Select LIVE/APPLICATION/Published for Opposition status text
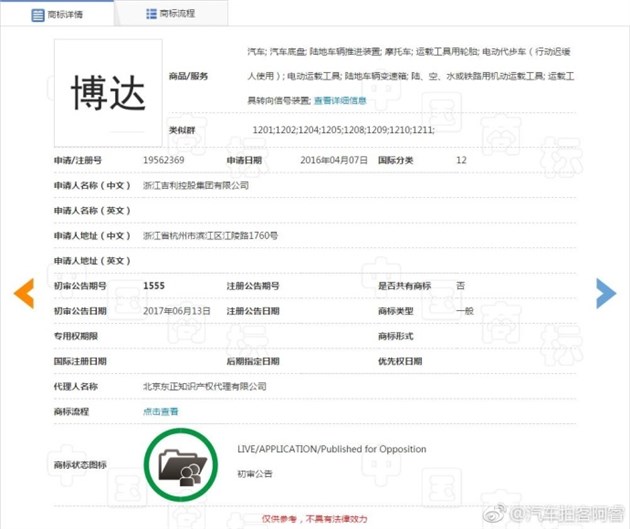The width and height of the screenshot is (630, 529). point(331,449)
